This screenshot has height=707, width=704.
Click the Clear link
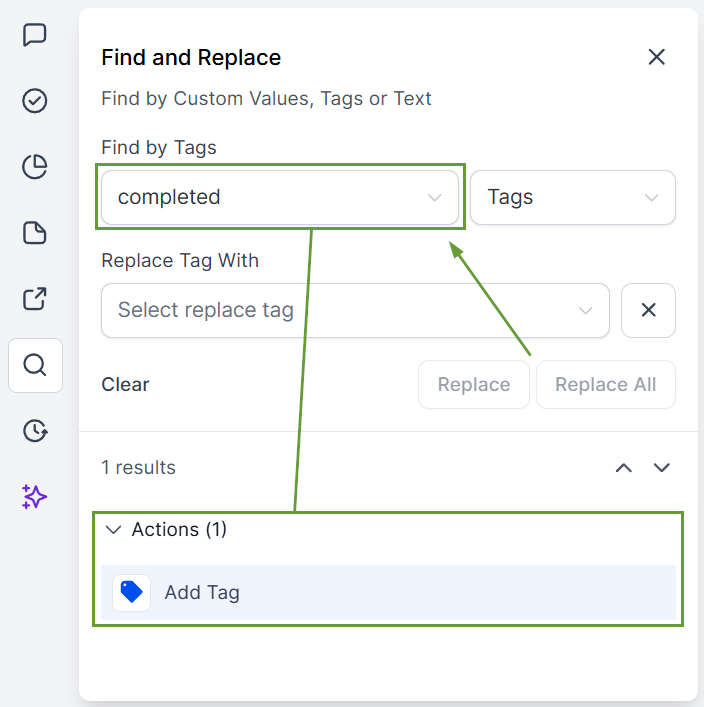click(x=125, y=384)
